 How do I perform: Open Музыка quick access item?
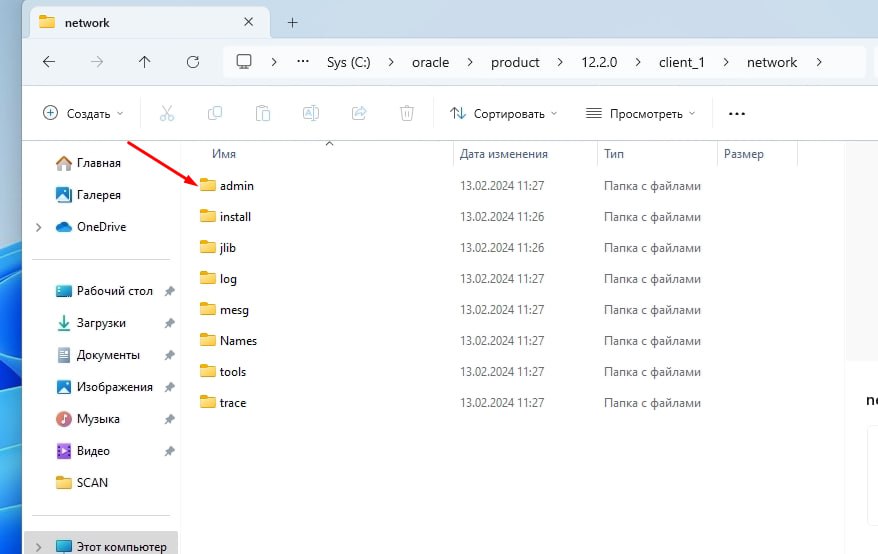(88, 418)
